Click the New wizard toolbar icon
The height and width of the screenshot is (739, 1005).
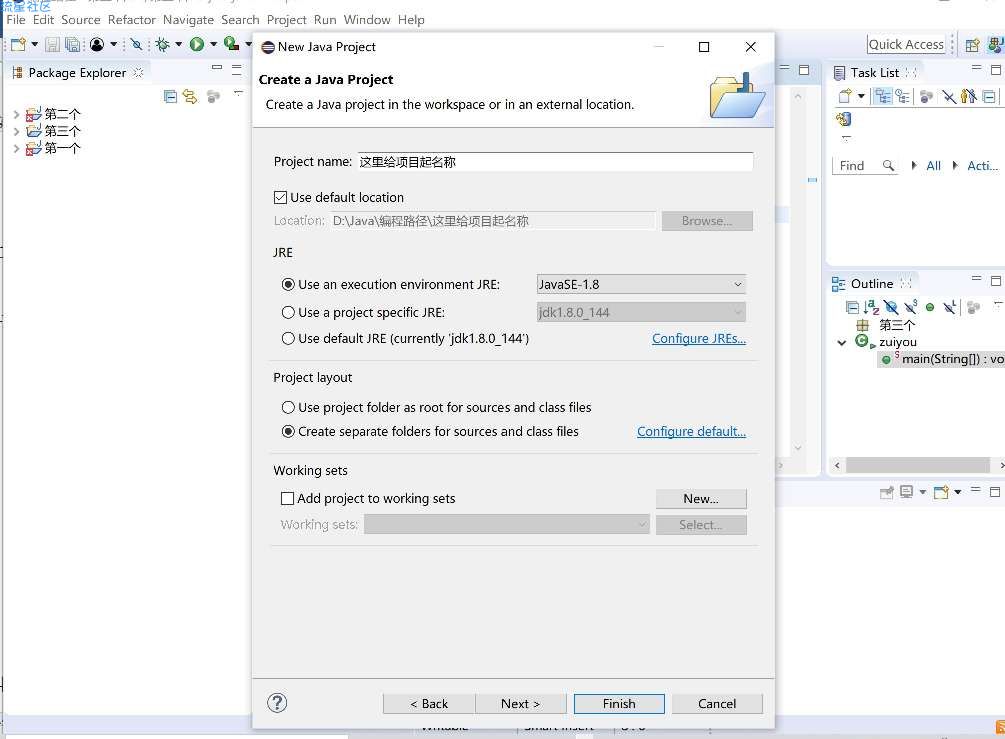click(18, 44)
